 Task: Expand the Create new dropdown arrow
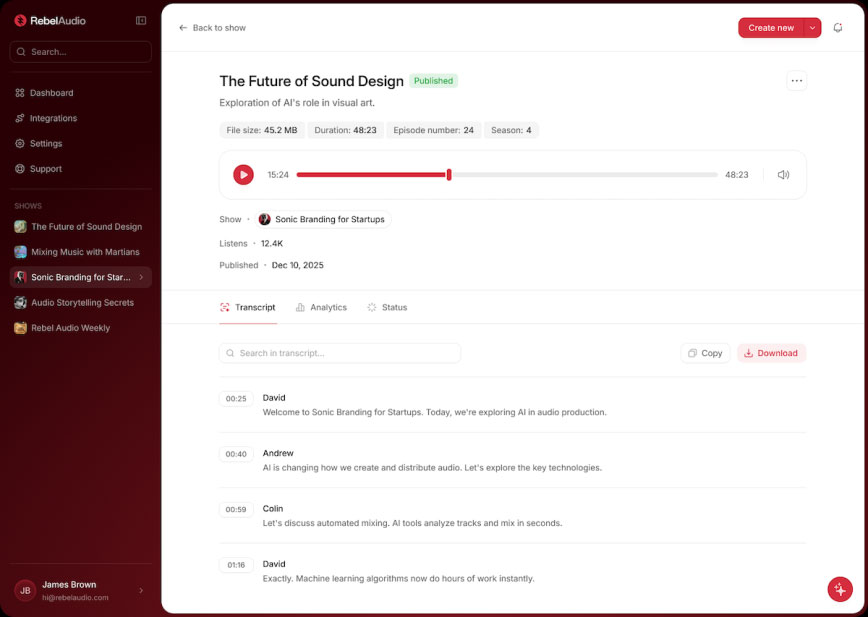(x=814, y=28)
